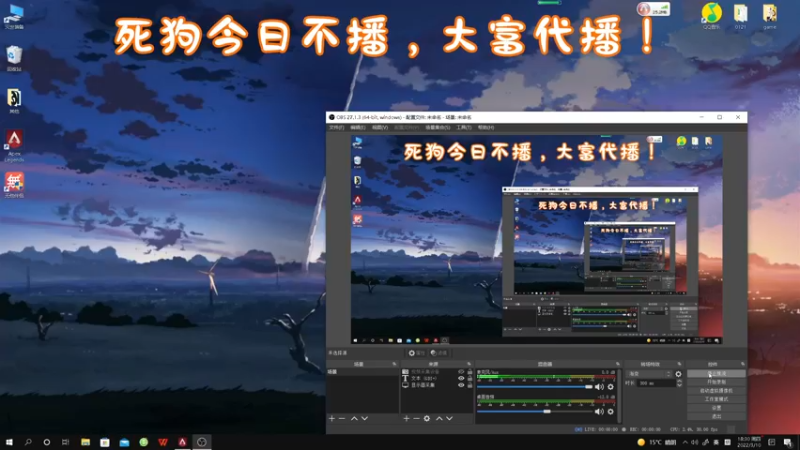The height and width of the screenshot is (450, 800).
Task: Click the Properties button above the docks
Action: 417,353
